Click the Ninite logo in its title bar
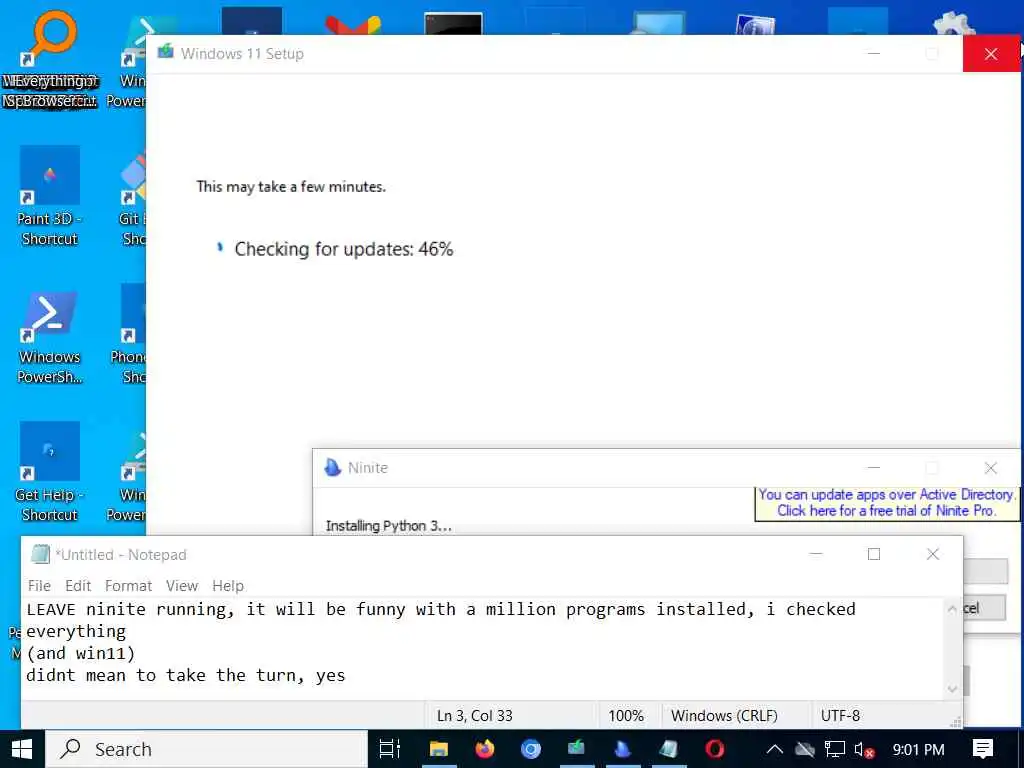 click(x=332, y=467)
